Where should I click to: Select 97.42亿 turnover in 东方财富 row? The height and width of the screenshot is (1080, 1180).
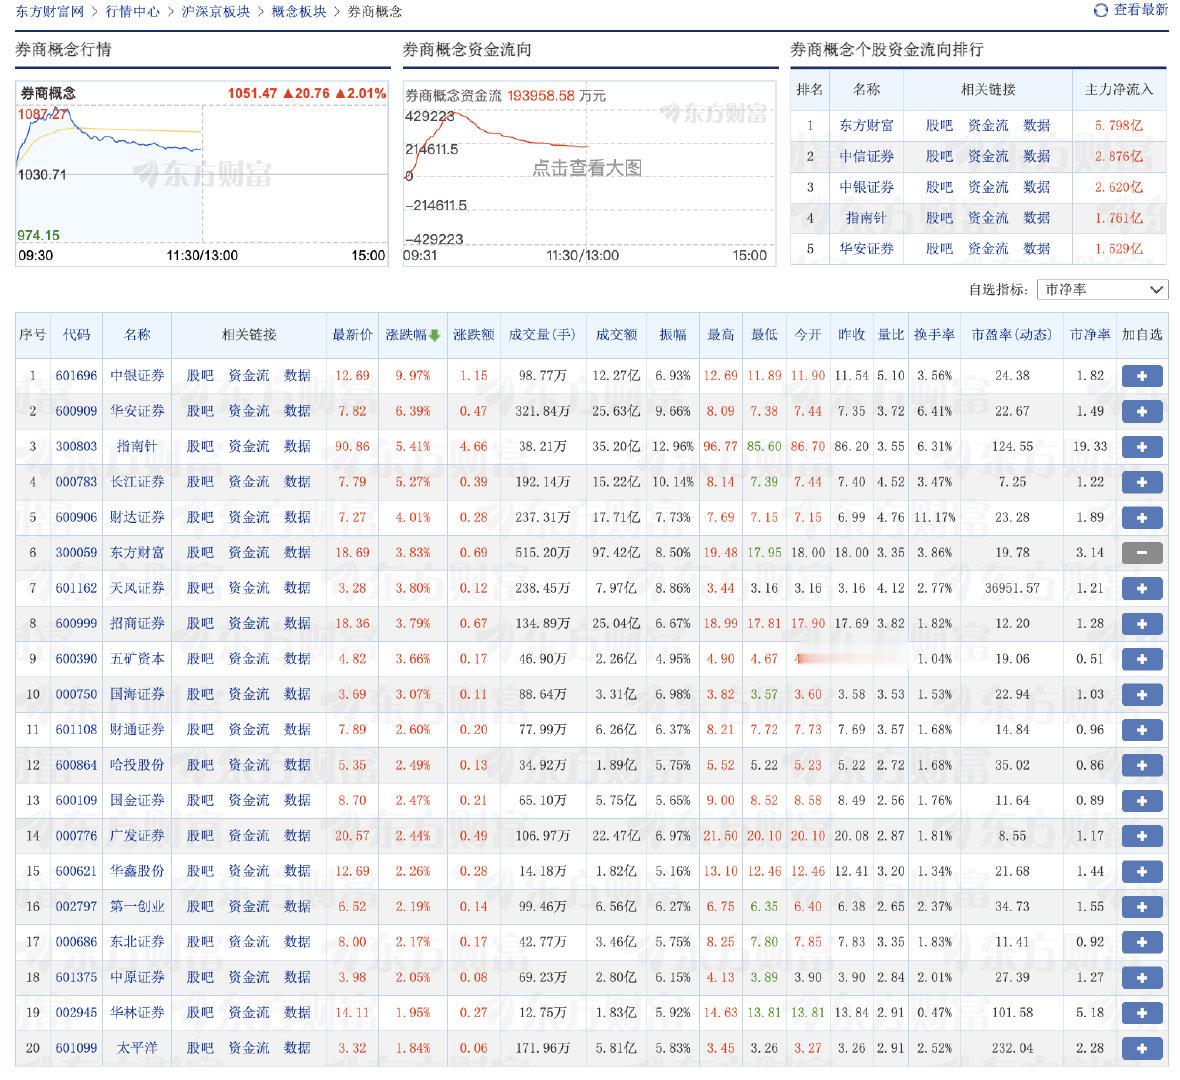click(616, 552)
